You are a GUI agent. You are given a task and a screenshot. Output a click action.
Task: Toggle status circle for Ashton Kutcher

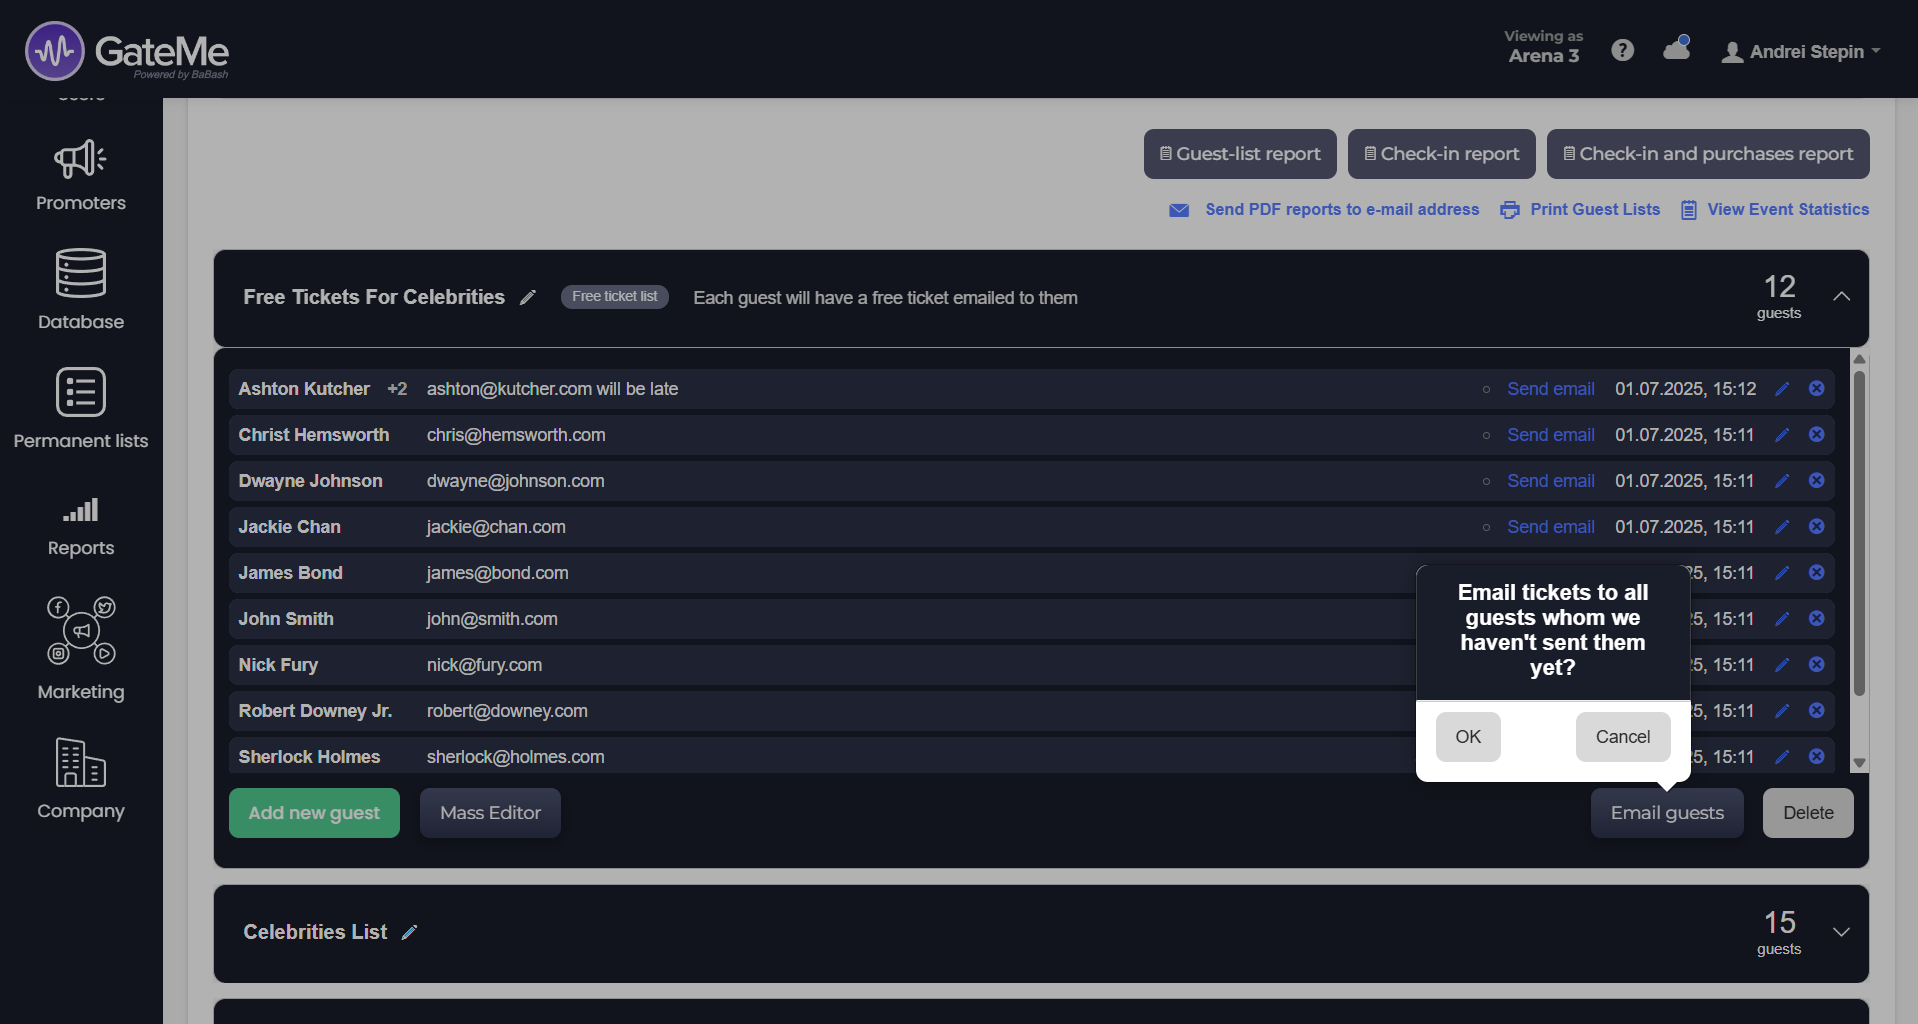tap(1486, 389)
